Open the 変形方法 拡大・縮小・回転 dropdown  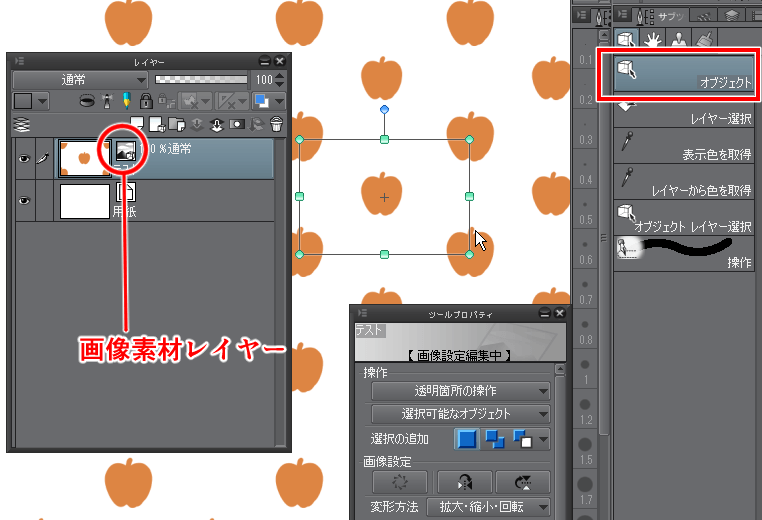(x=488, y=507)
